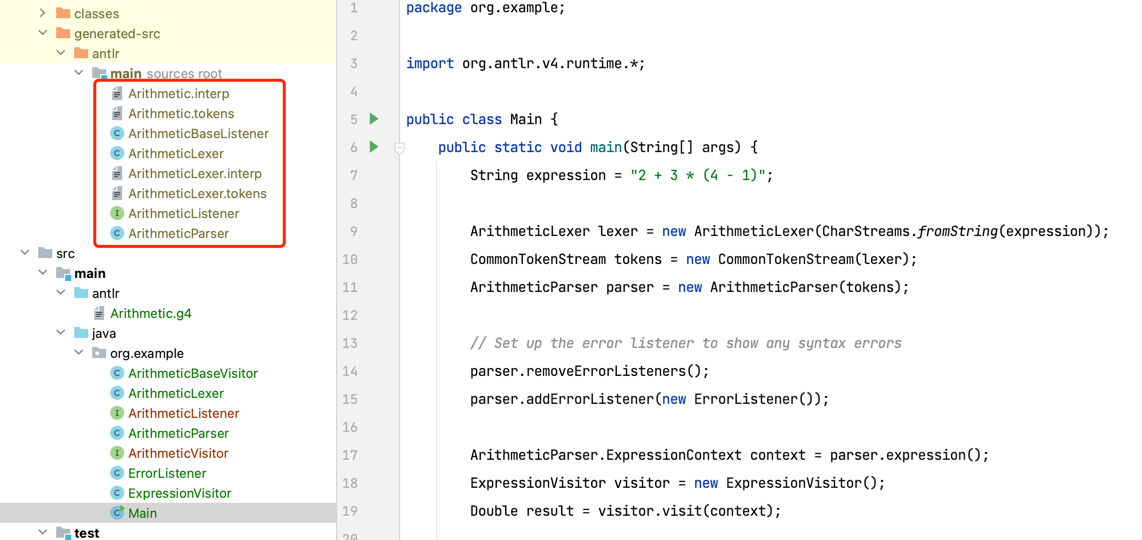
Task: Click the Arithmetic.interp file icon
Action: pos(117,93)
